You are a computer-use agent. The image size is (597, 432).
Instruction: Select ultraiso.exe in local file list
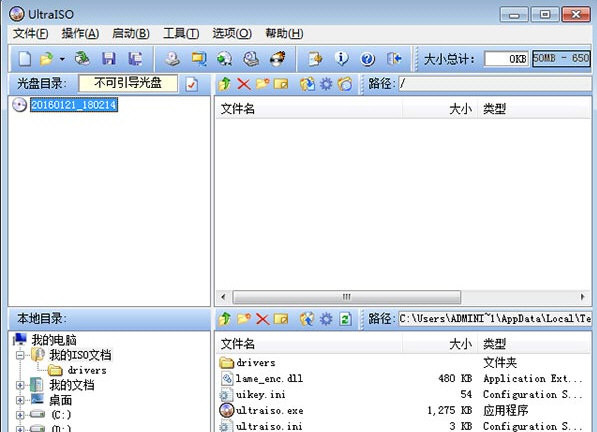pyautogui.click(x=269, y=410)
